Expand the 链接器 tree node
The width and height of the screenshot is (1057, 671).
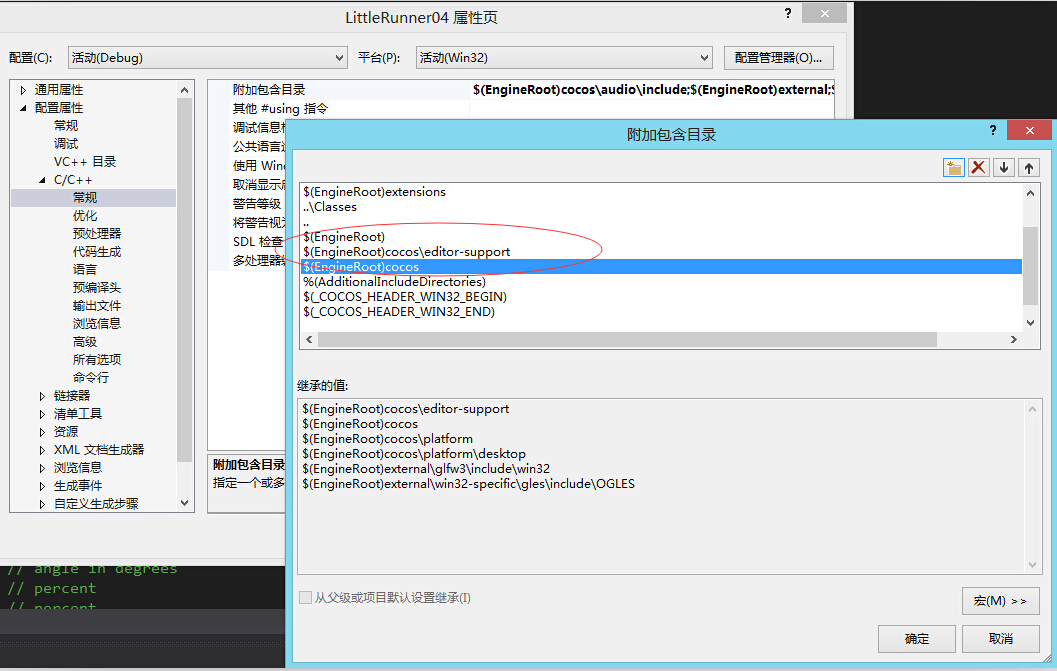click(42, 396)
